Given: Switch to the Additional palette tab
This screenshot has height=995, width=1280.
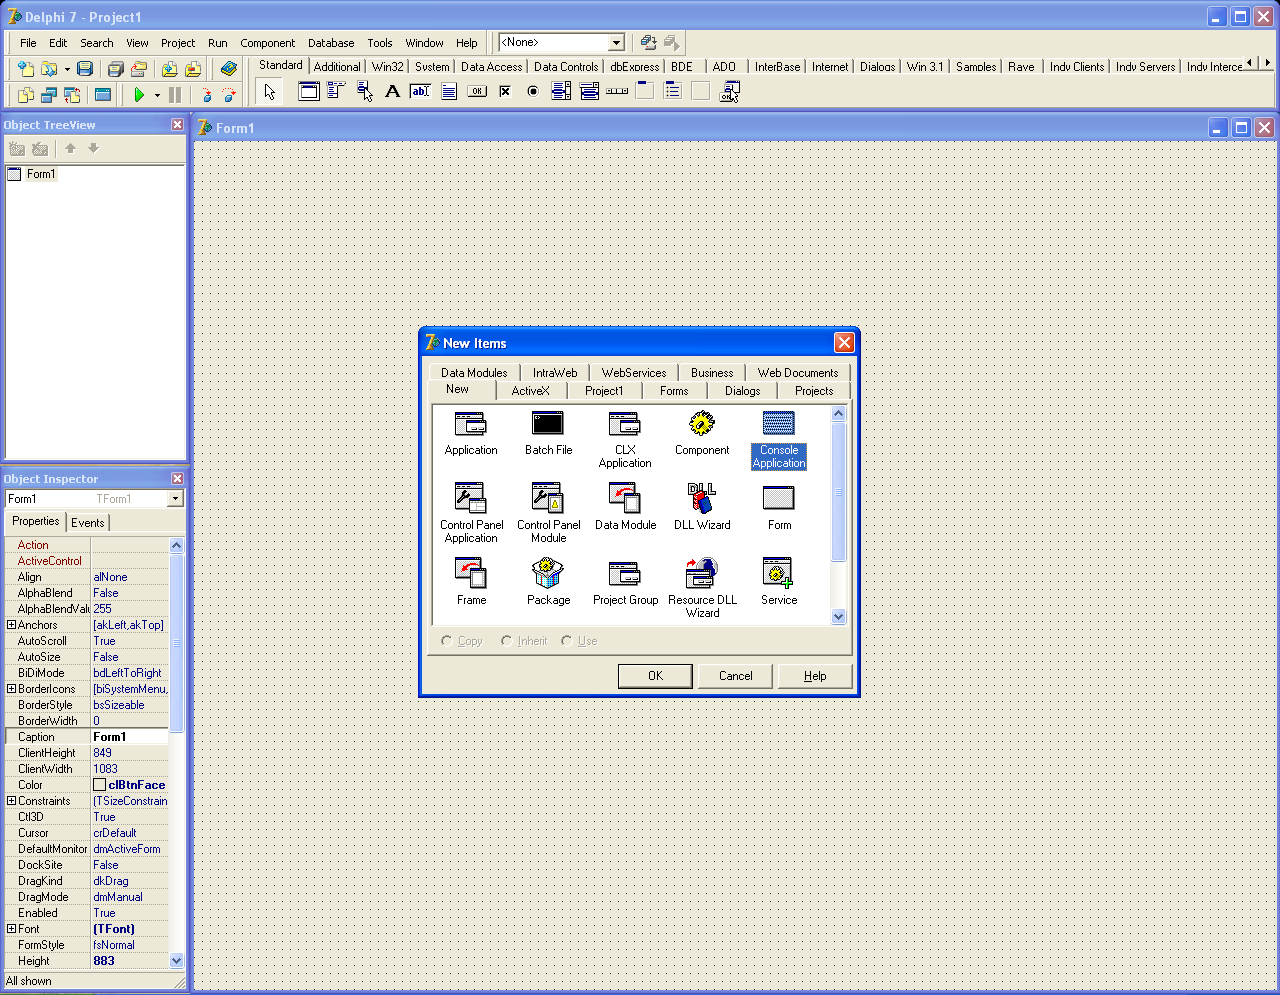Looking at the screenshot, I should pos(337,67).
